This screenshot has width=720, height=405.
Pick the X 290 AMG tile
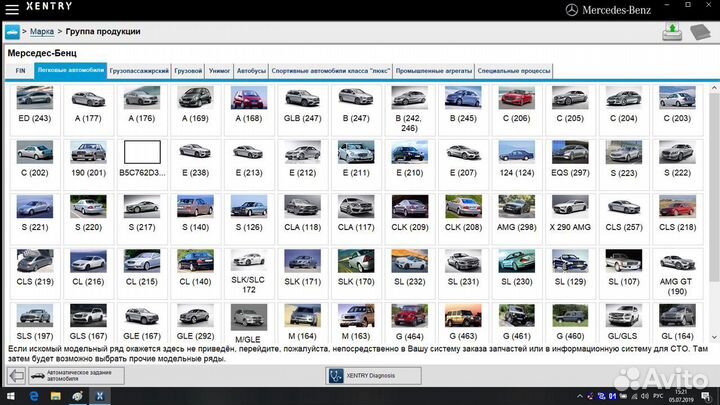click(x=570, y=219)
